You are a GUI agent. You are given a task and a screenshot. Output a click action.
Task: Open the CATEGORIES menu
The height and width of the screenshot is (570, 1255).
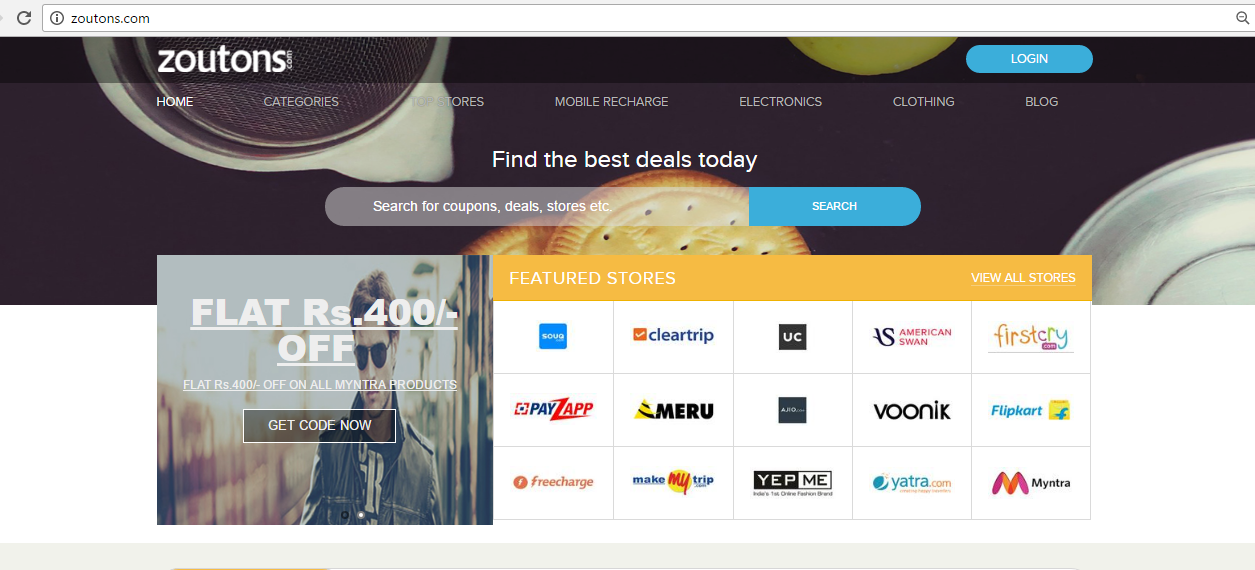301,101
